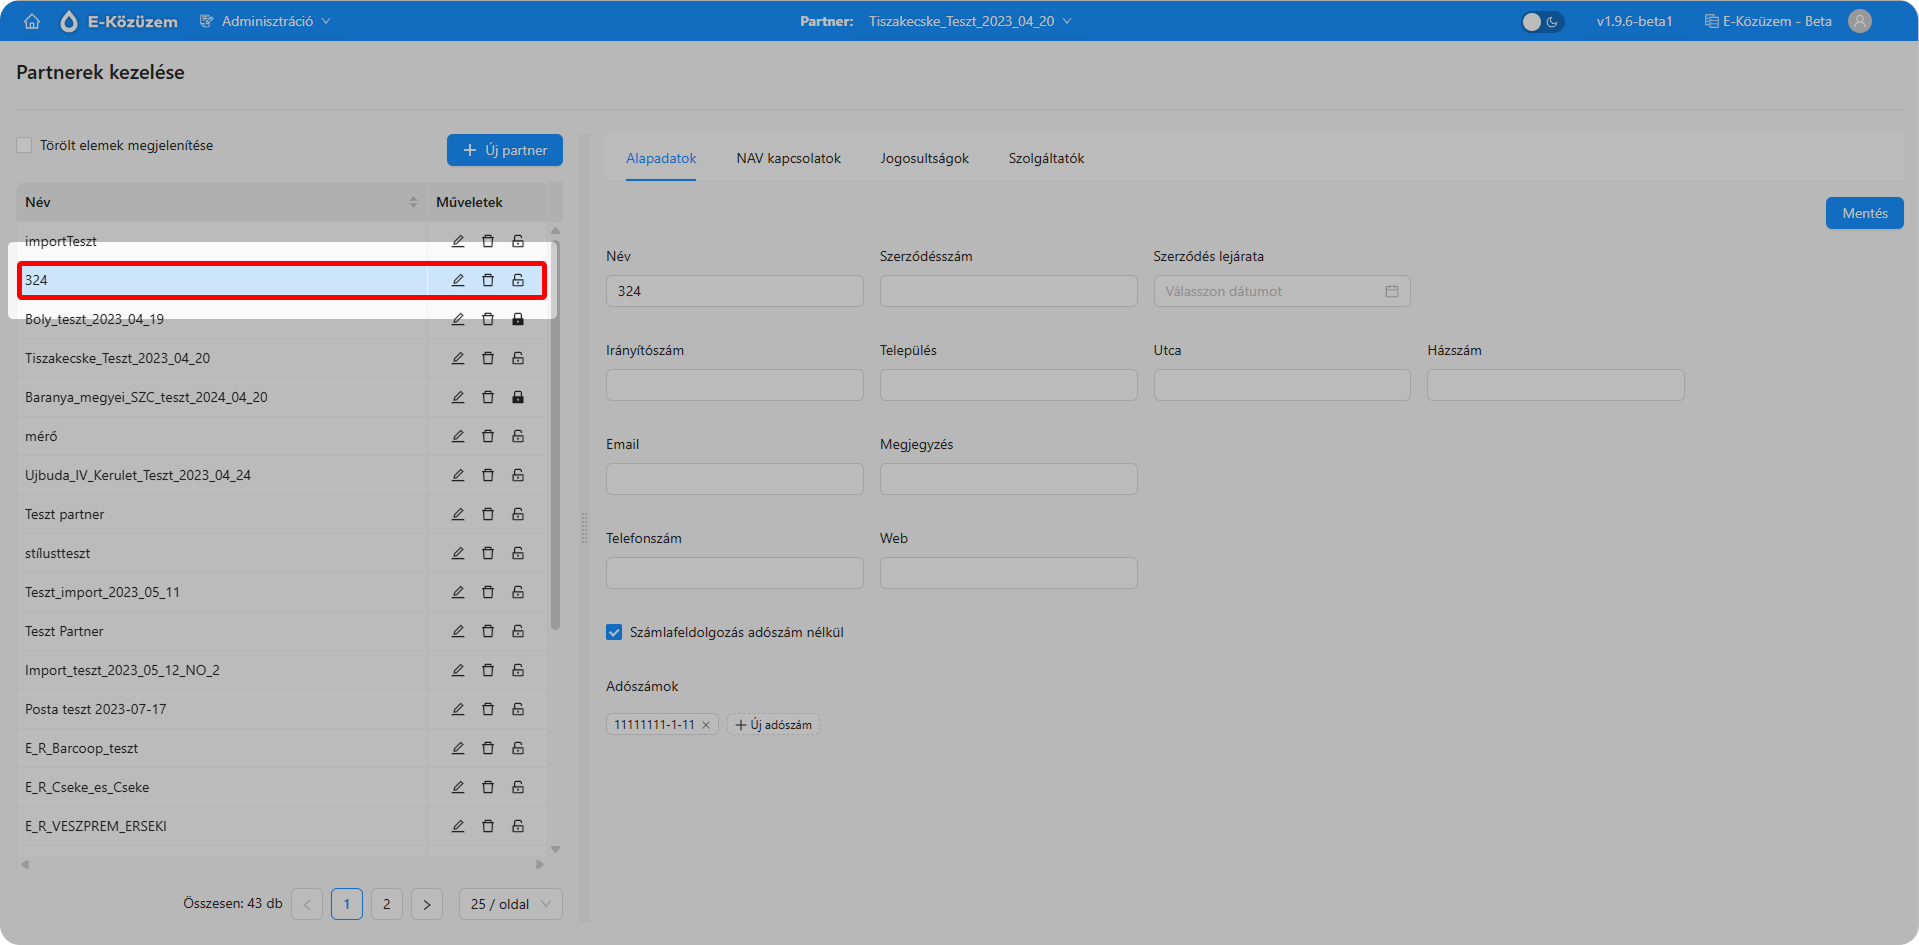Open the 25 / oldal page size dropdown
Screen dimensions: 1919x945
[510, 904]
